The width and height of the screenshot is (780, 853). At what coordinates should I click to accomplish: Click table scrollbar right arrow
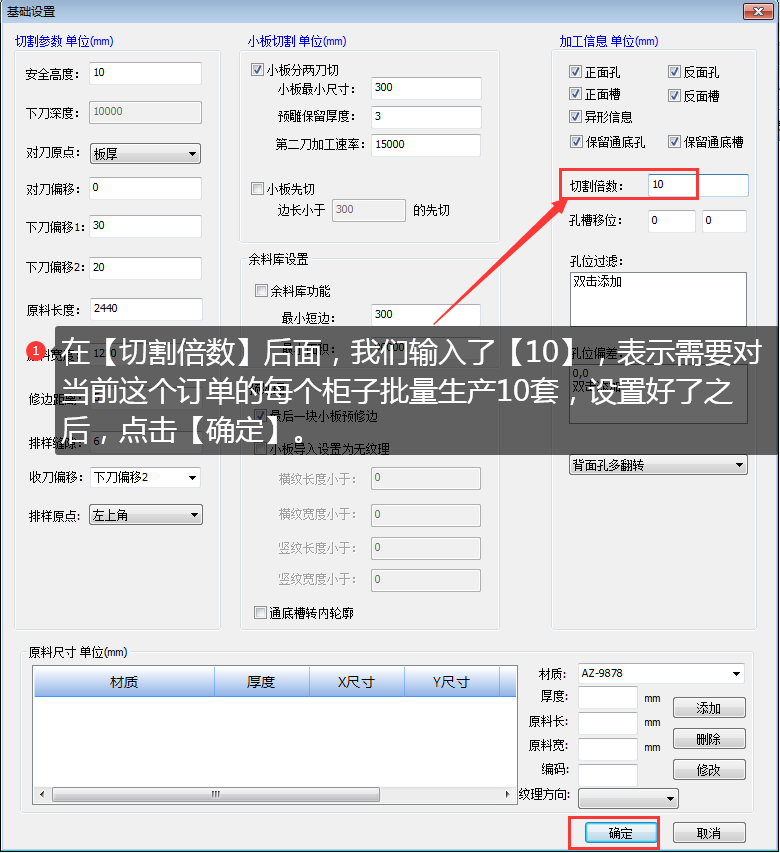point(507,794)
